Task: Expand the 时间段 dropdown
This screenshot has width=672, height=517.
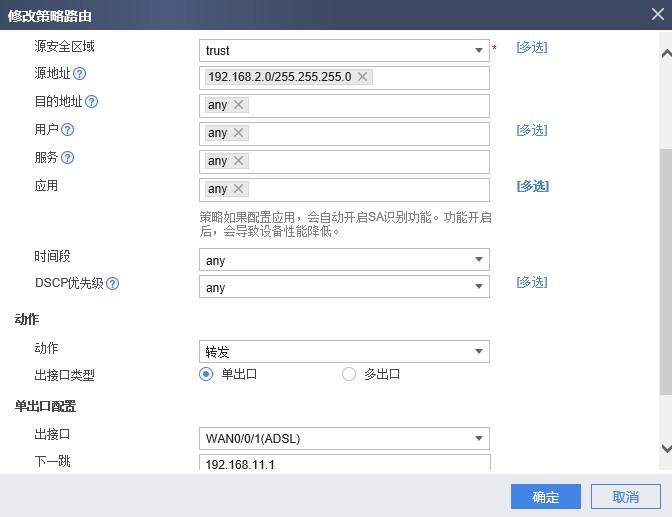Action: [344, 260]
